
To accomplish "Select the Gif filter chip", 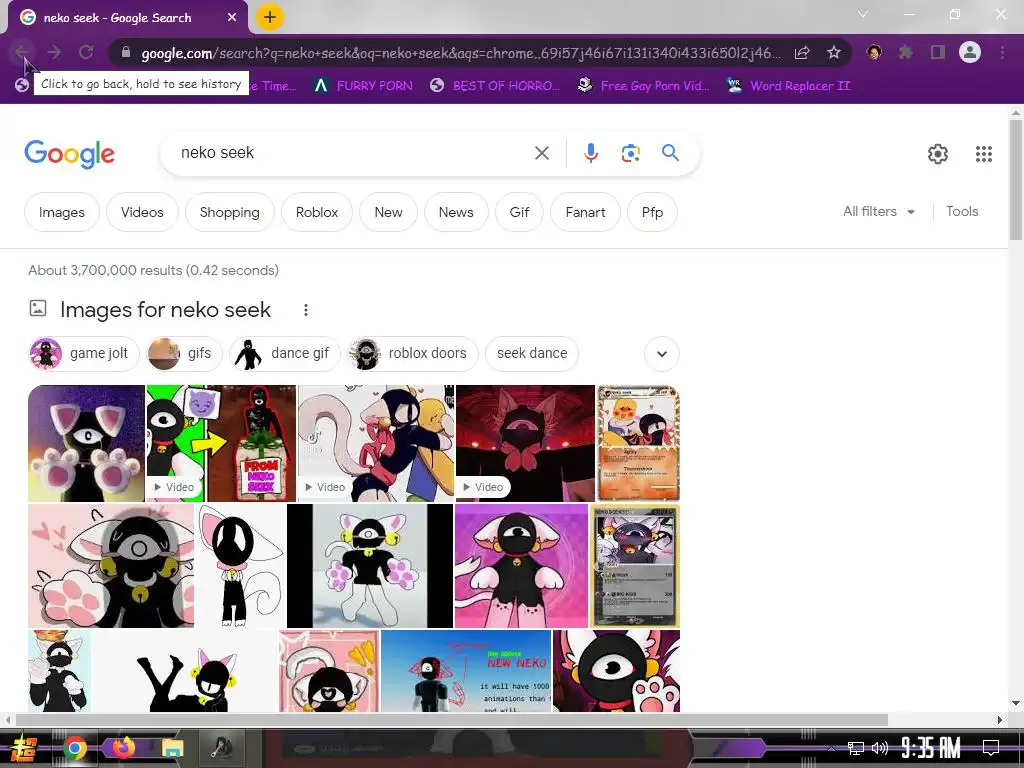I will pyautogui.click(x=519, y=212).
